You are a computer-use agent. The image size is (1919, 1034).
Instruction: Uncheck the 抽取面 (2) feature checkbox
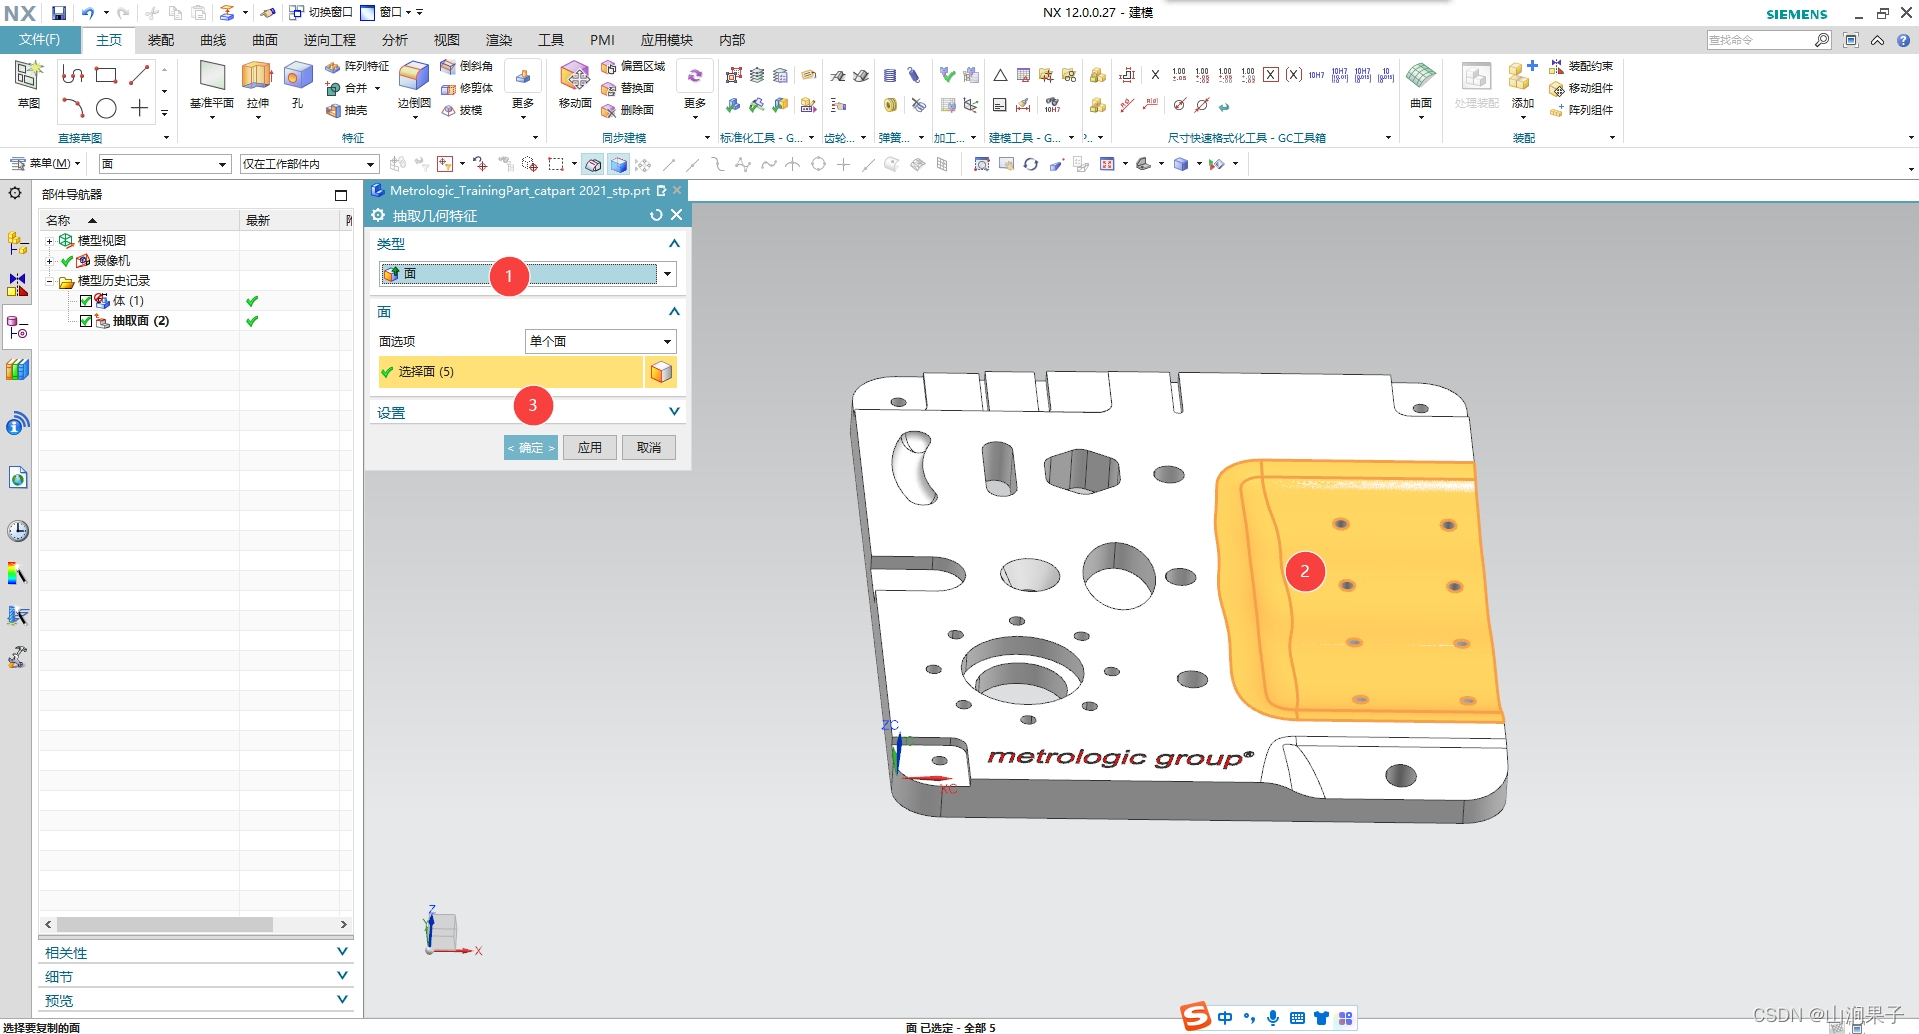click(86, 321)
